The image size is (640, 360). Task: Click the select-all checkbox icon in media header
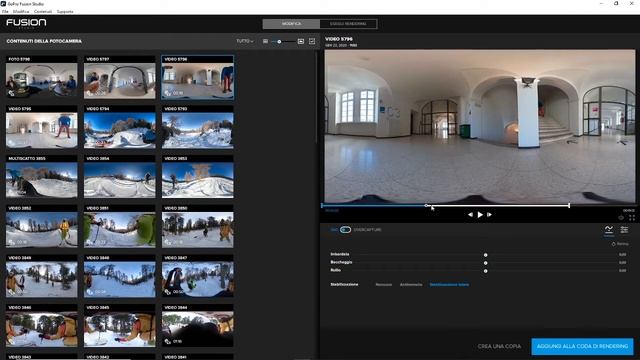[312, 41]
